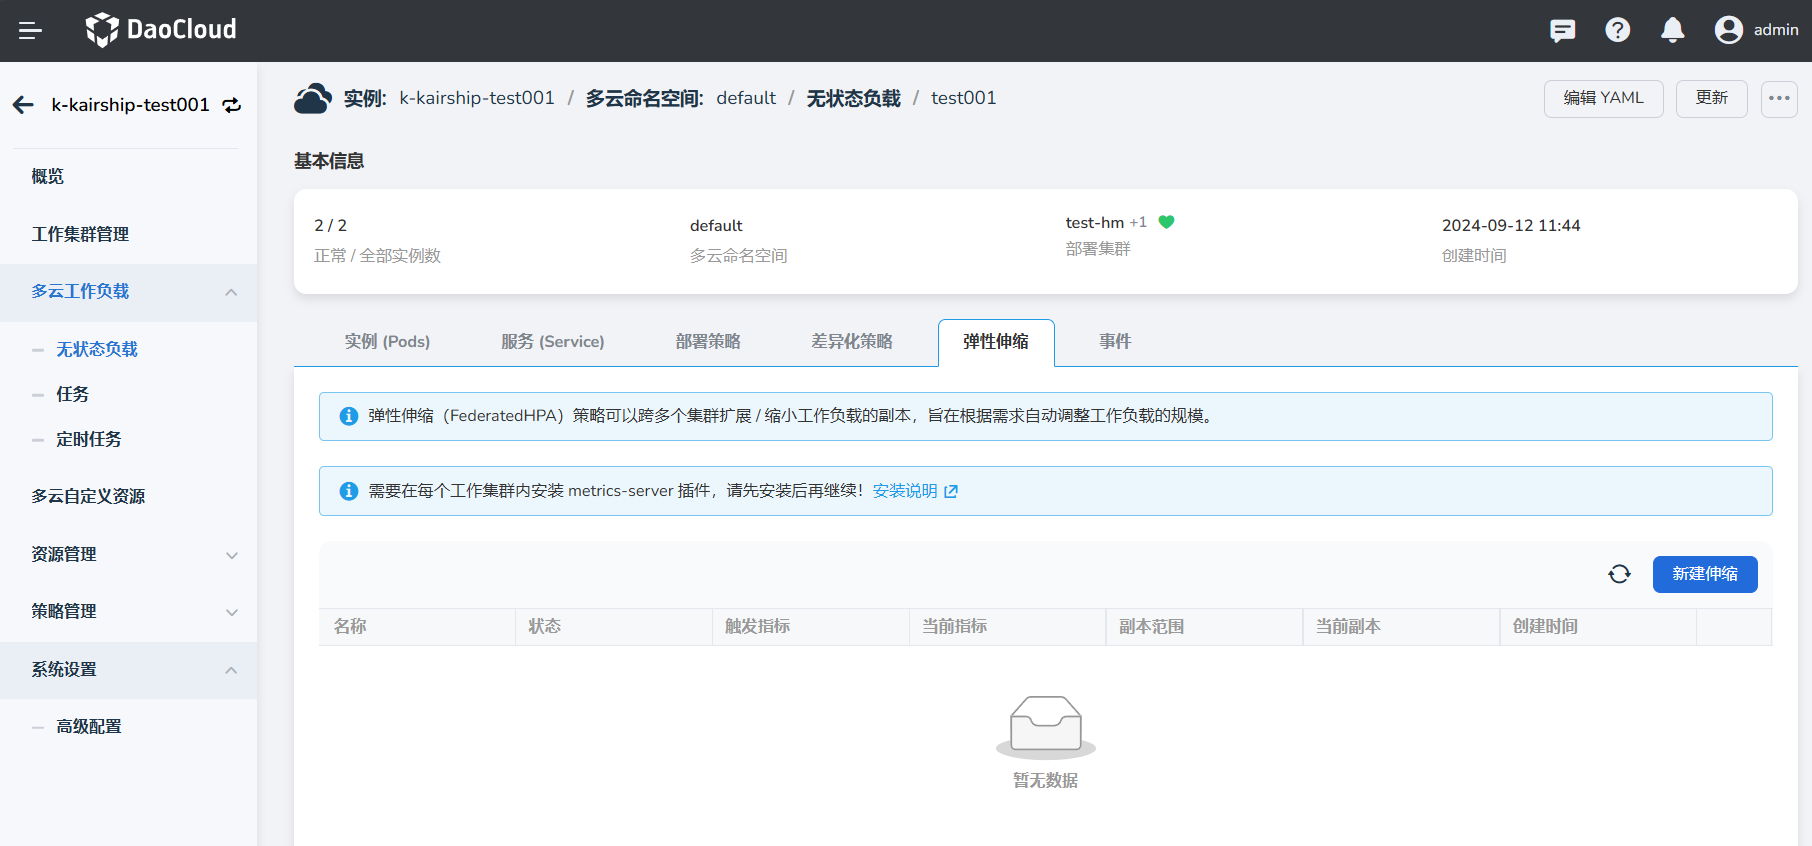Open the messages chat icon

click(1562, 31)
